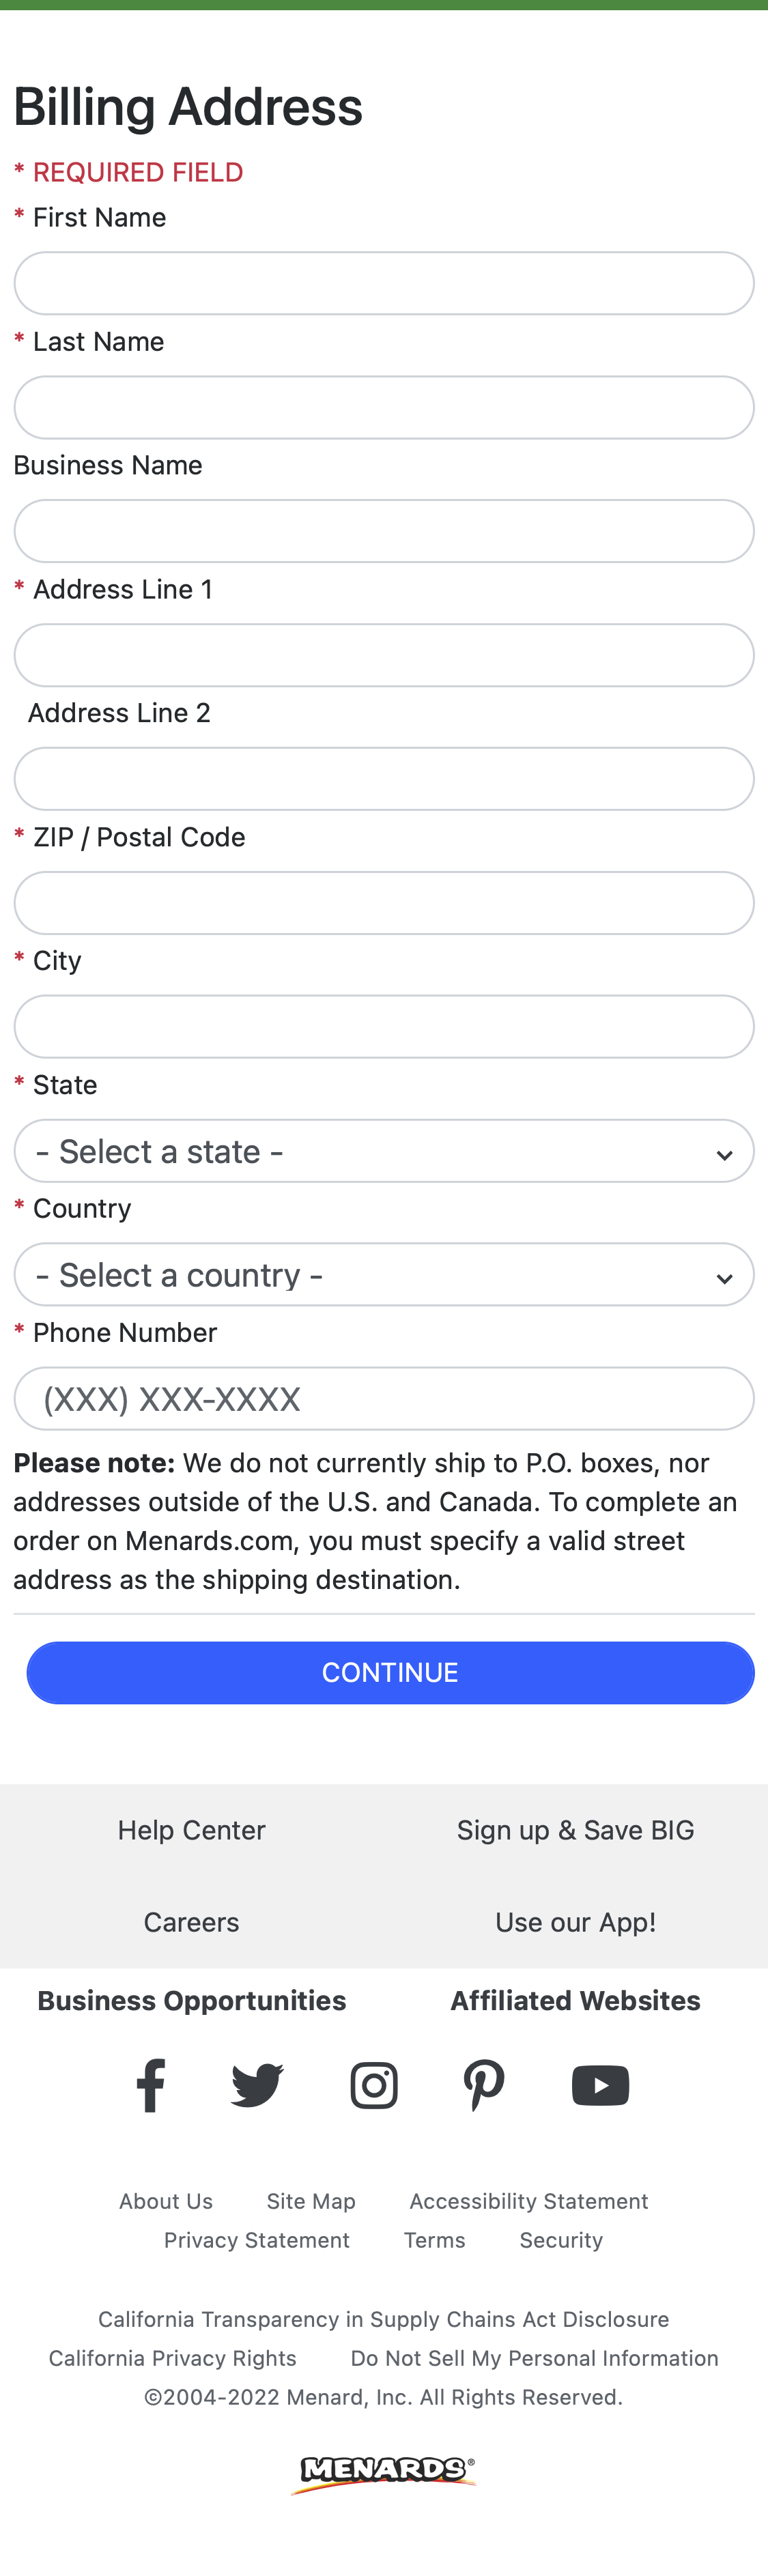Open the Help Center
The image size is (768, 2576).
191,1829
